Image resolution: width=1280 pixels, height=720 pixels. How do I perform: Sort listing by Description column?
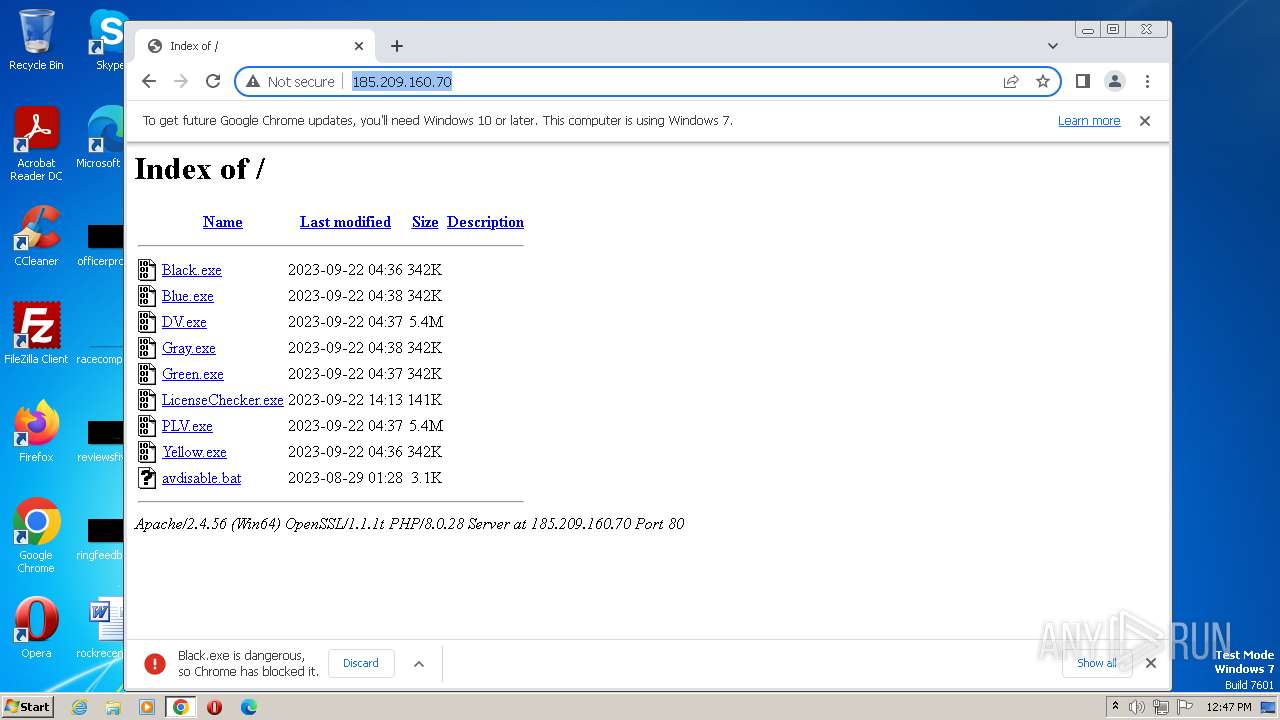[485, 222]
